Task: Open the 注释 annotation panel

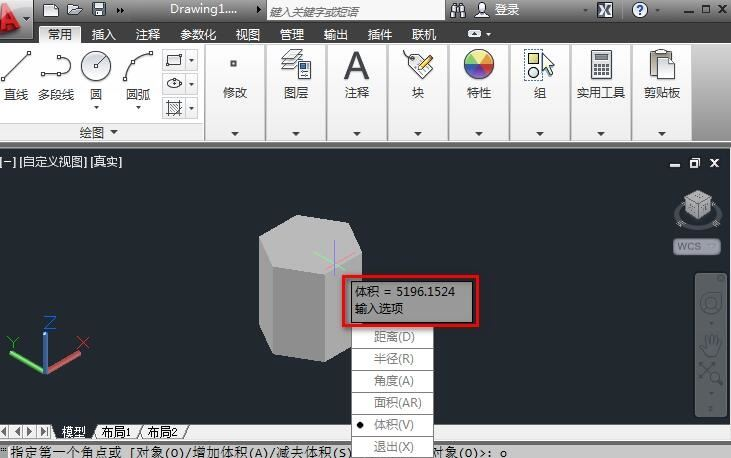Action: coord(357,92)
